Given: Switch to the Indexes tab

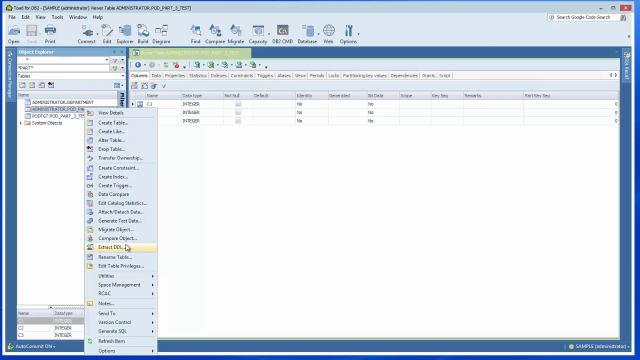Looking at the screenshot, I should tap(218, 76).
